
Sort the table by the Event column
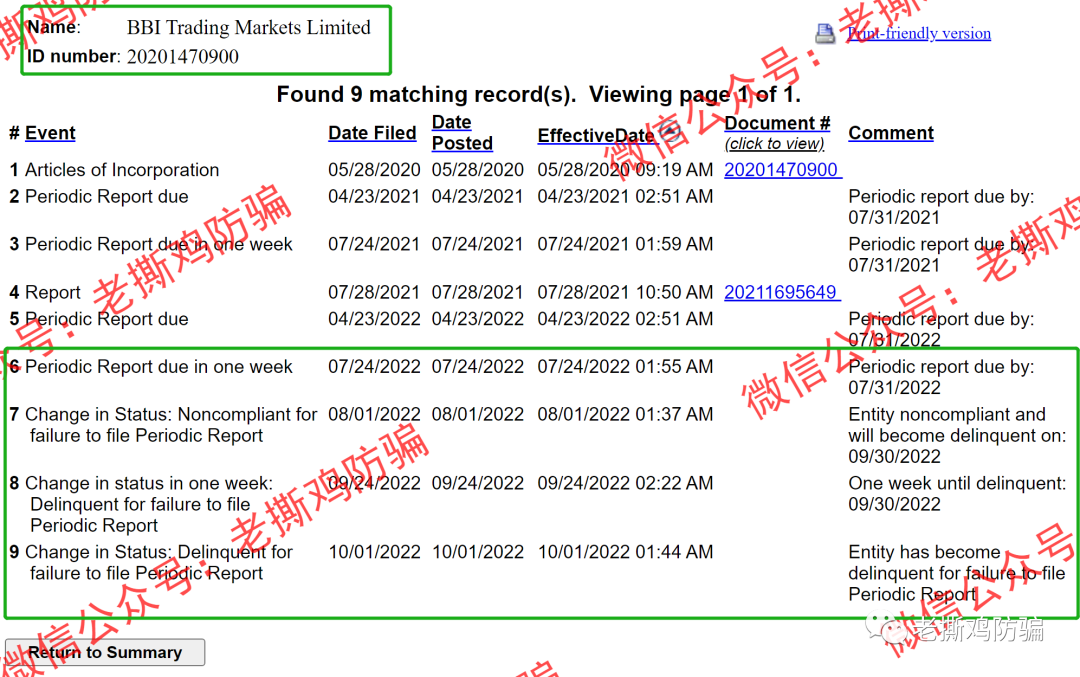[50, 133]
